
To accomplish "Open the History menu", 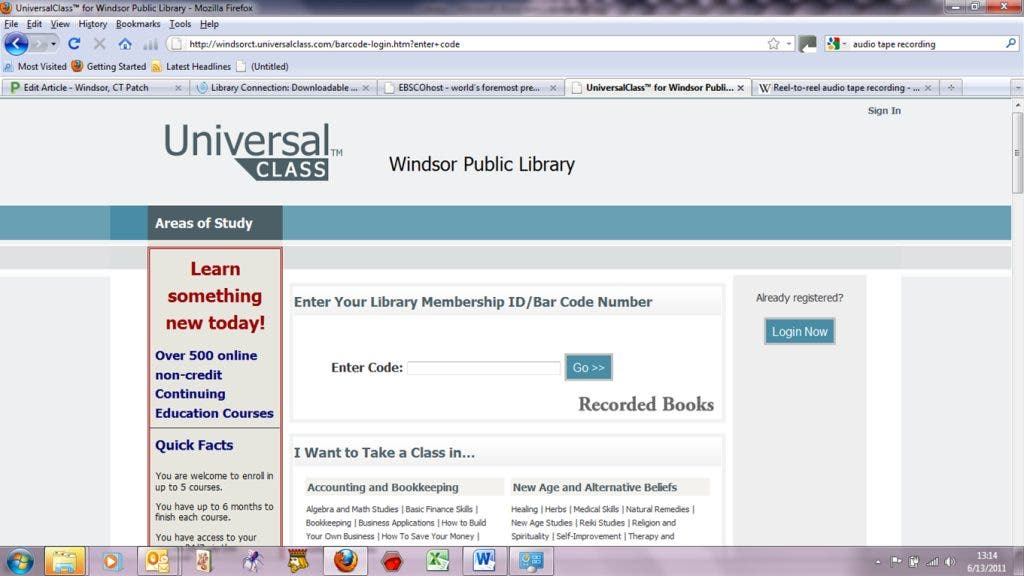I will (x=92, y=24).
